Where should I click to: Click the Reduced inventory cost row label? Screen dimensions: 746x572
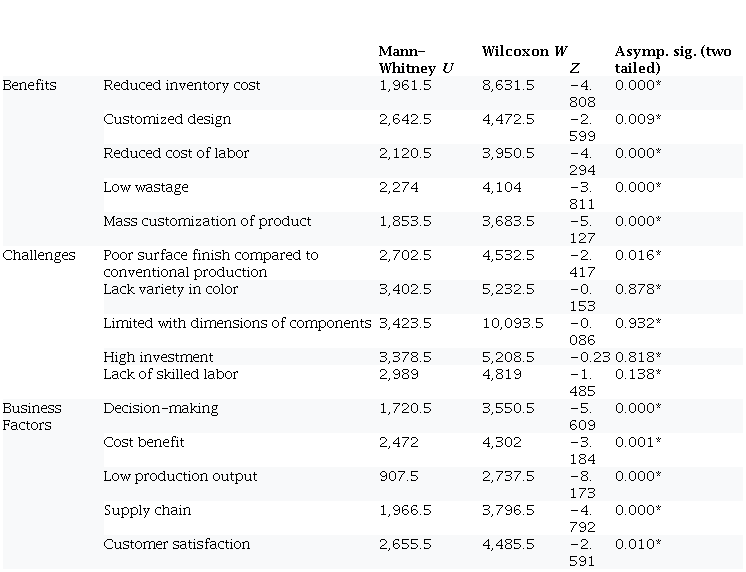pos(182,86)
